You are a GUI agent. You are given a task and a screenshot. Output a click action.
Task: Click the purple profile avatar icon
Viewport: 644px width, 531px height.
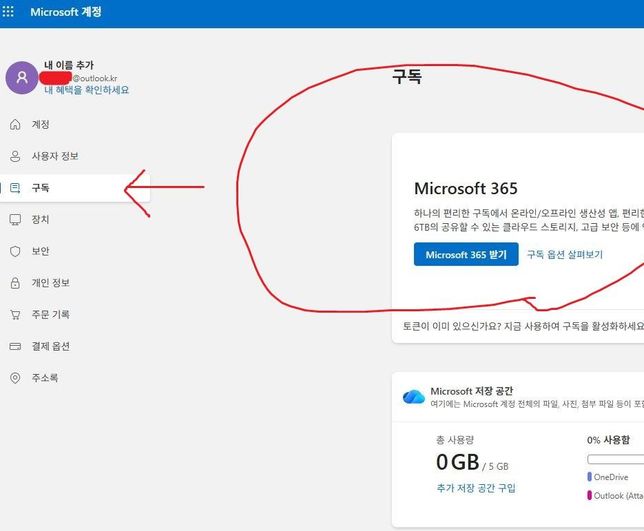22,78
